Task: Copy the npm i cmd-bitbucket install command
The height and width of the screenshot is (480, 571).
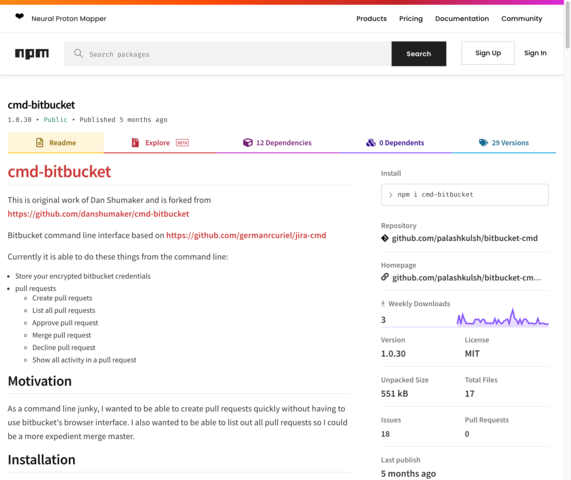Action: [x=465, y=195]
